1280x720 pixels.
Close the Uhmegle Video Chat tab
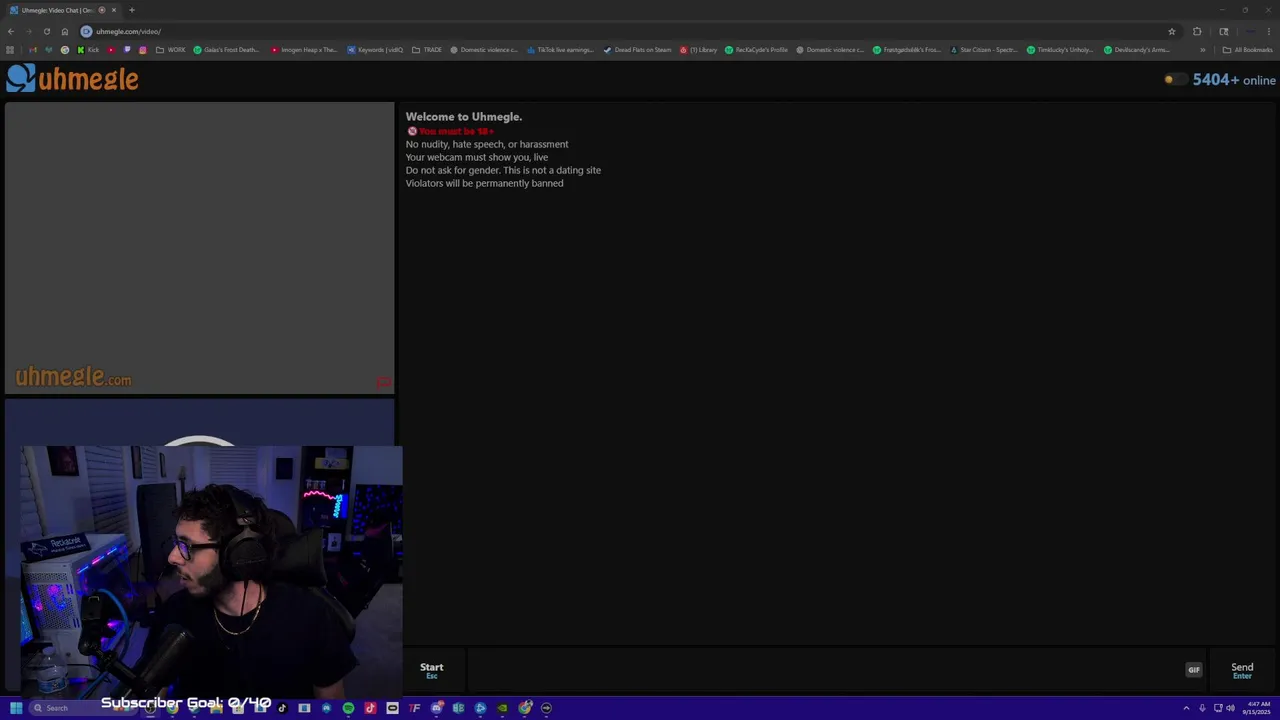coord(114,10)
